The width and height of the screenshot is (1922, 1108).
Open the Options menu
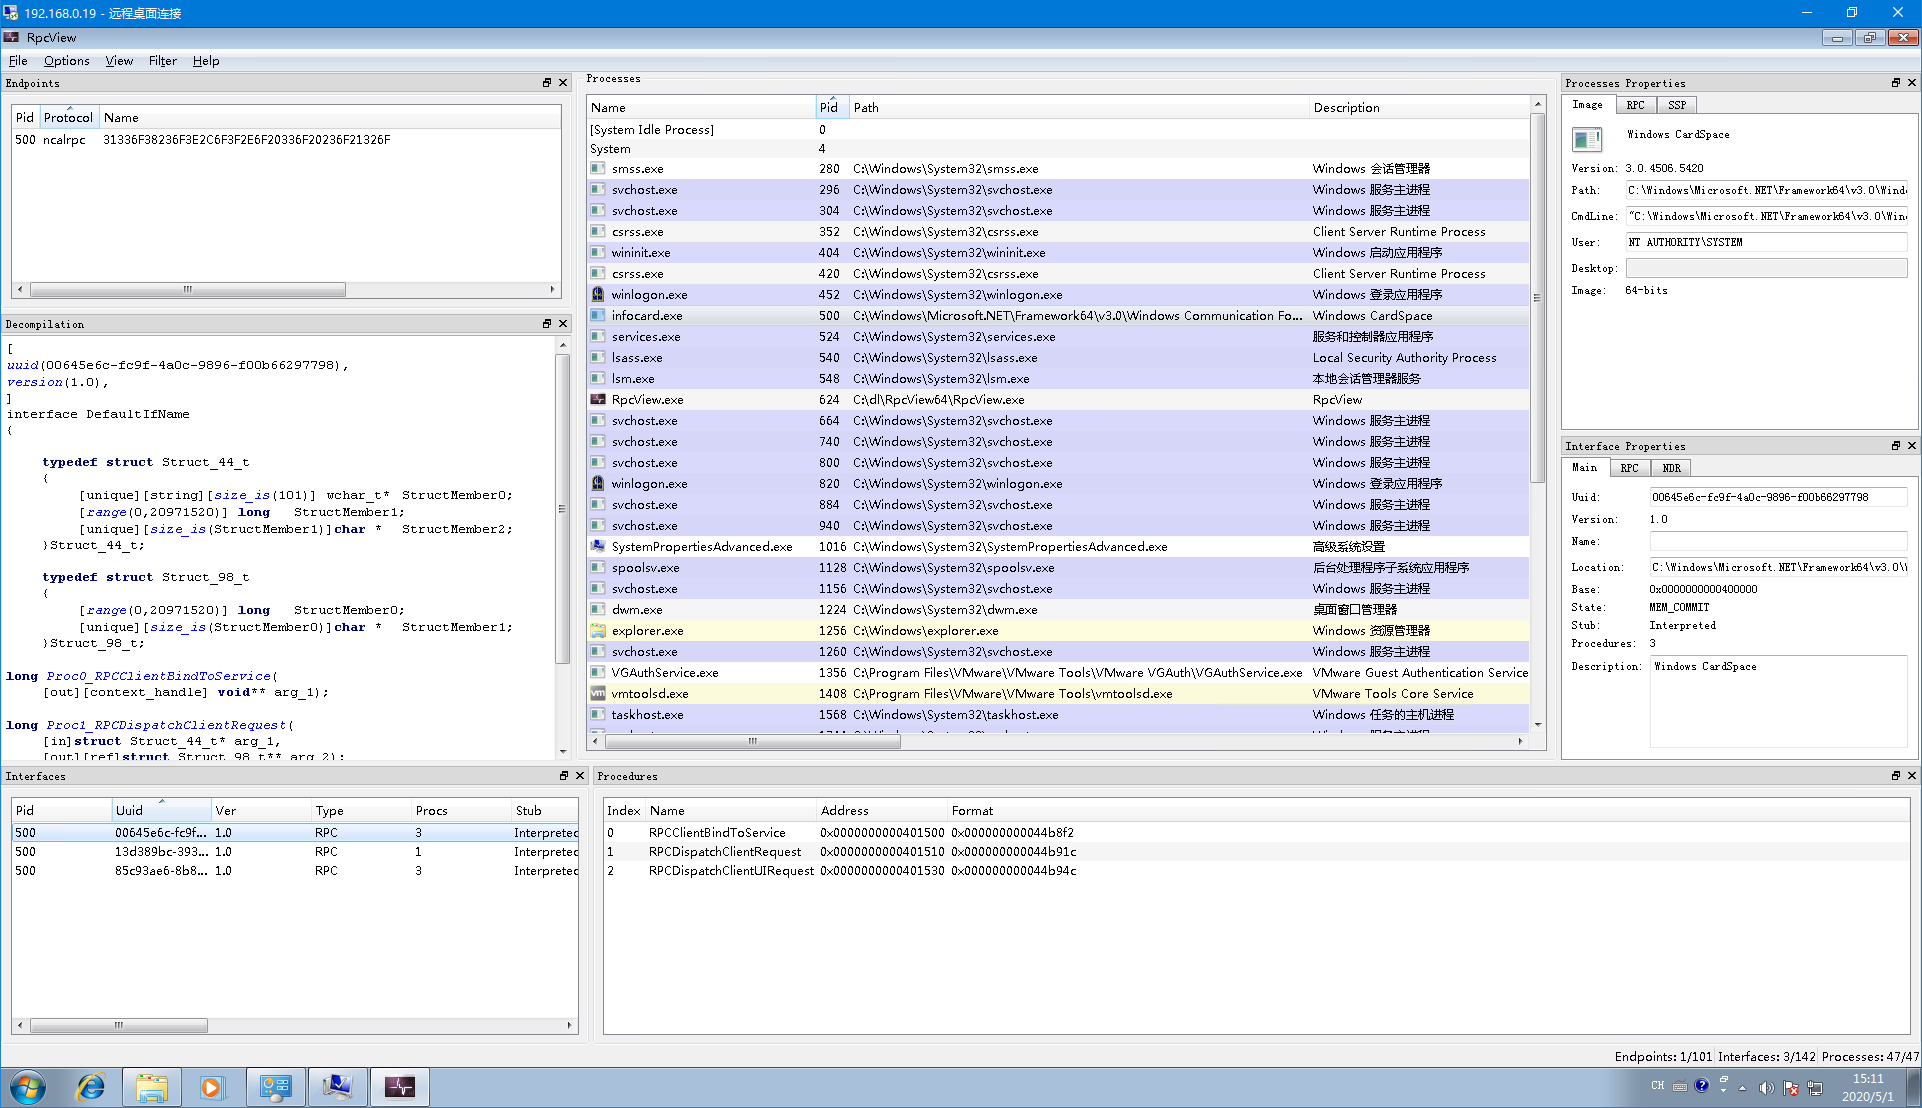[66, 61]
